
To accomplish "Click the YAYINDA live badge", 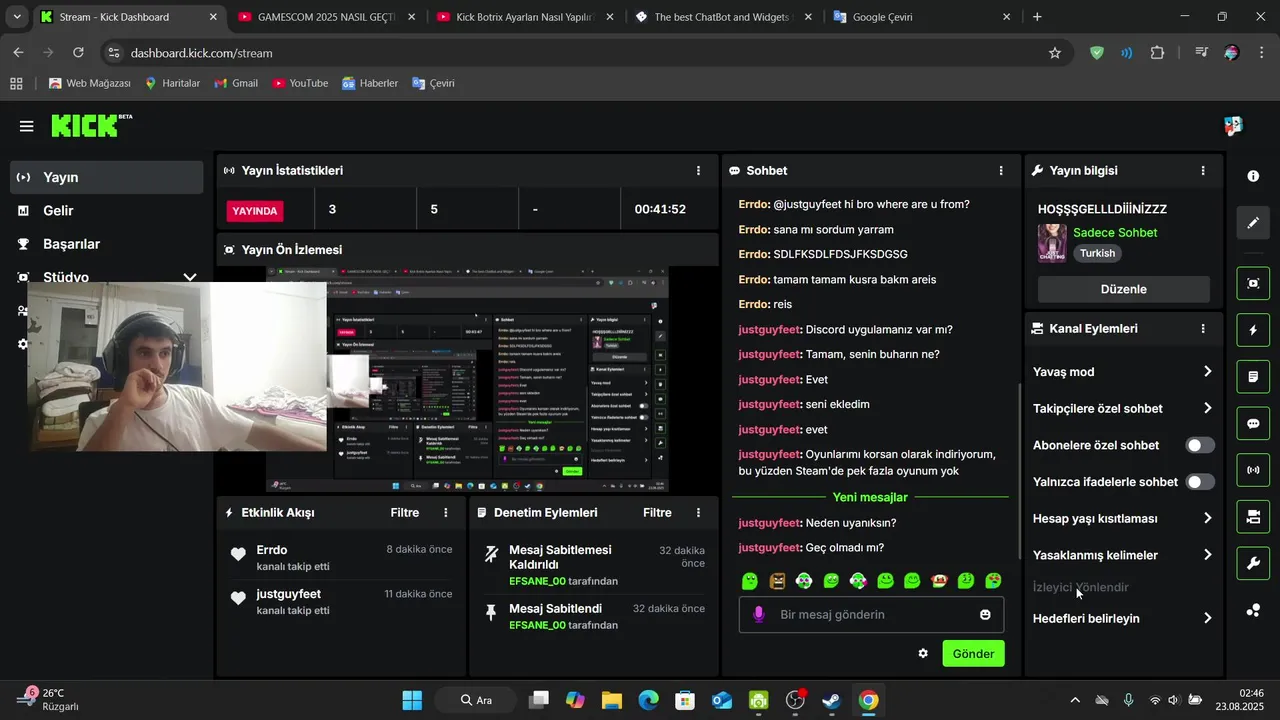I will (255, 211).
